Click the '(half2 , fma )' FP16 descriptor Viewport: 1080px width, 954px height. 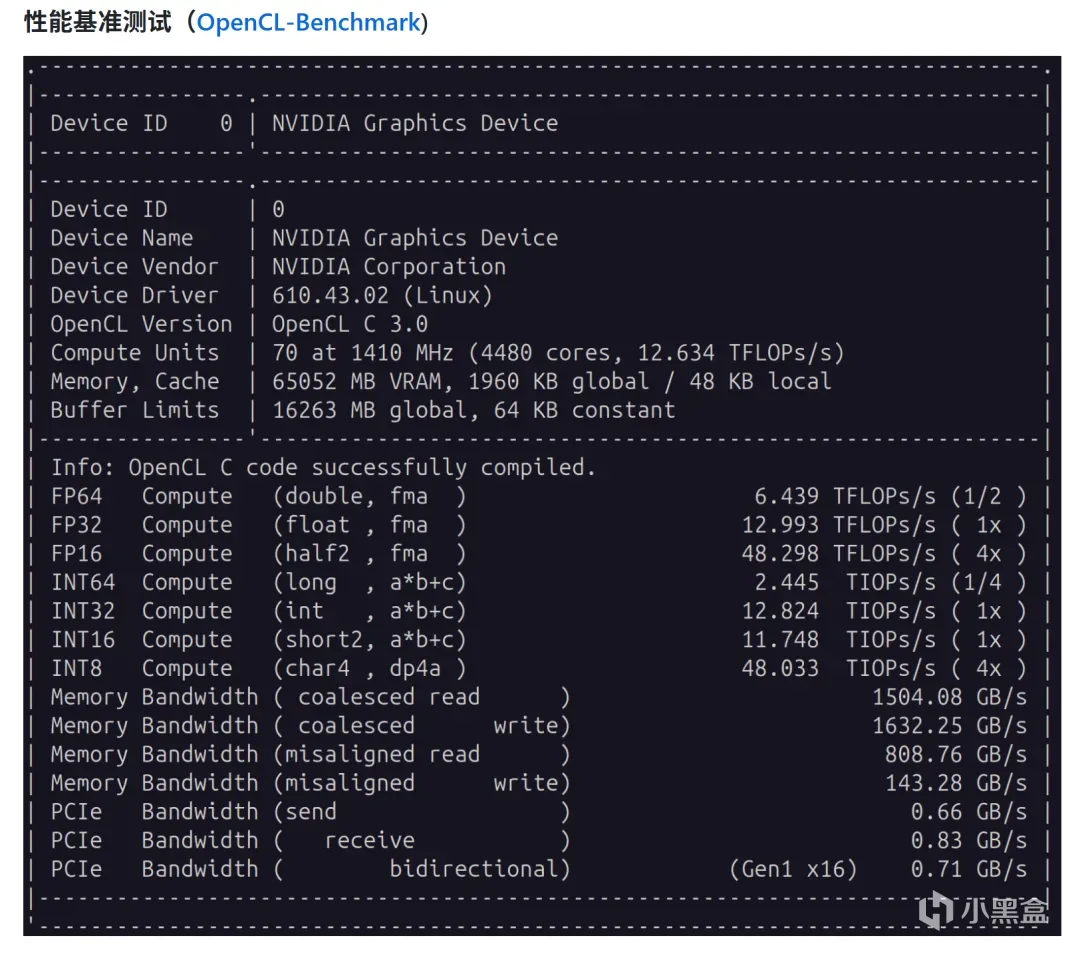click(369, 554)
